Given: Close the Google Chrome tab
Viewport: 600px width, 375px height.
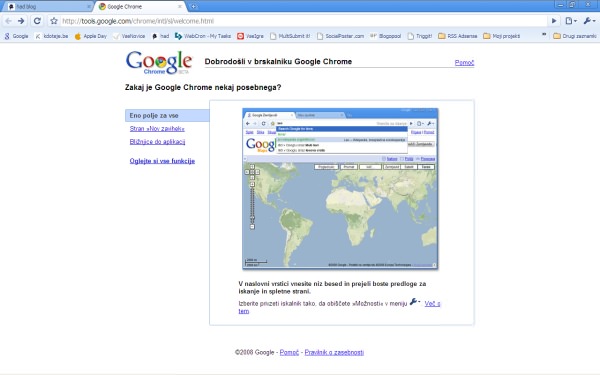Looking at the screenshot, I should [x=180, y=7].
